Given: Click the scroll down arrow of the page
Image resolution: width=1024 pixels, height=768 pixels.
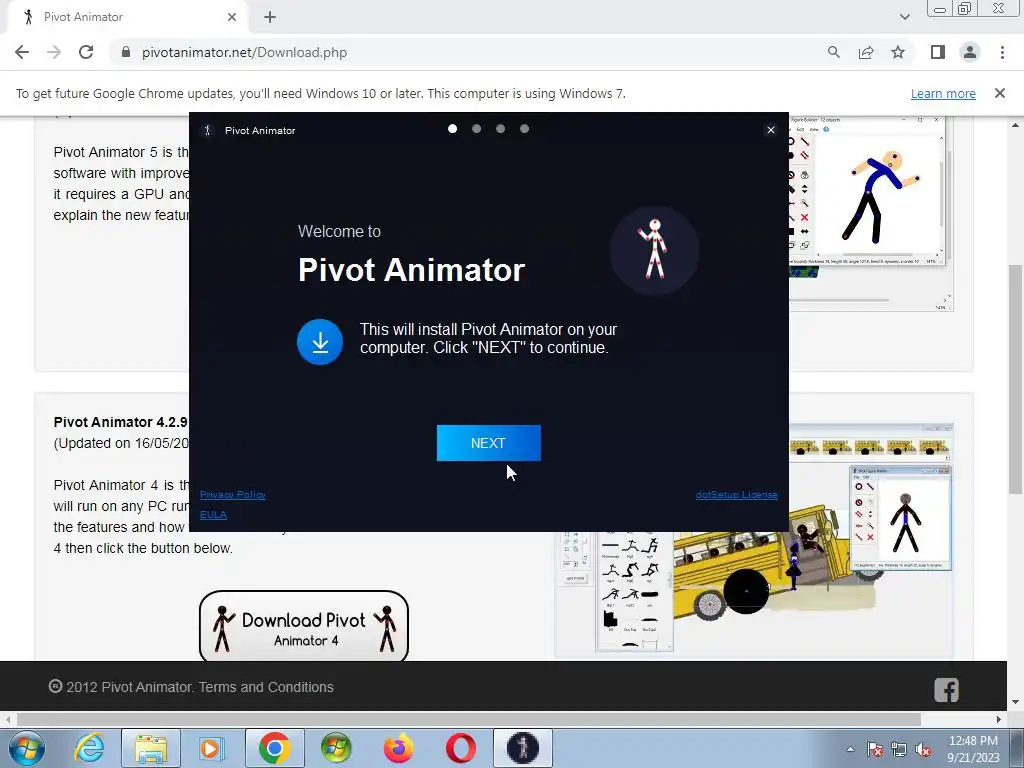Looking at the screenshot, I should tap(1016, 702).
